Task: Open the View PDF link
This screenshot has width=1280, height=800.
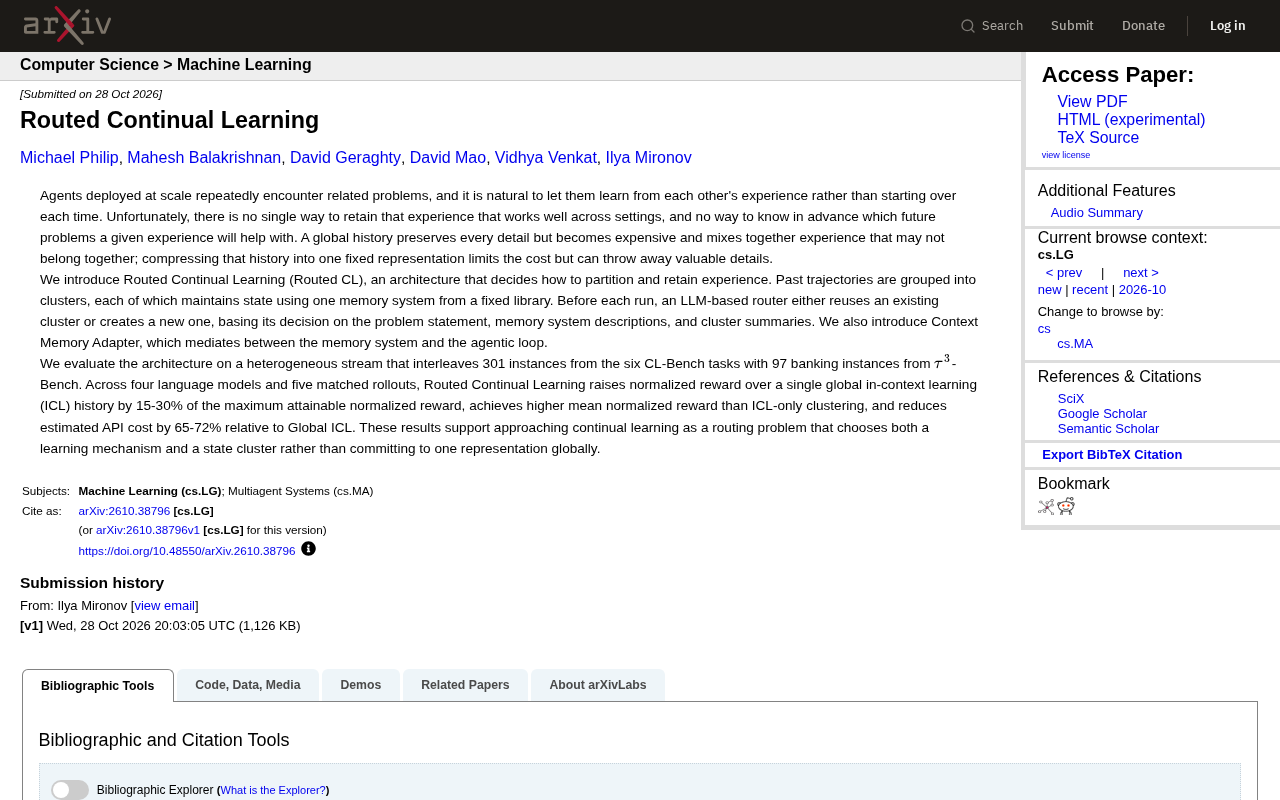Action: pos(1092,102)
